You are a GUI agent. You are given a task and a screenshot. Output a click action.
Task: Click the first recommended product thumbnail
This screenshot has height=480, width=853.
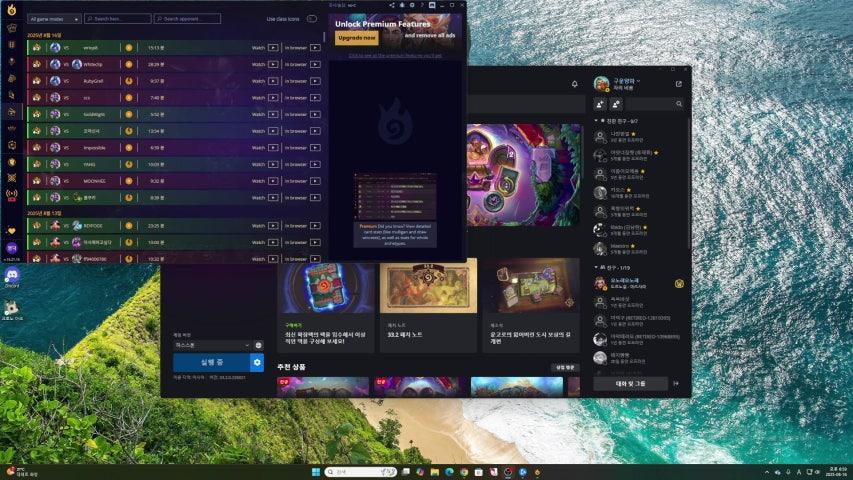pyautogui.click(x=323, y=387)
